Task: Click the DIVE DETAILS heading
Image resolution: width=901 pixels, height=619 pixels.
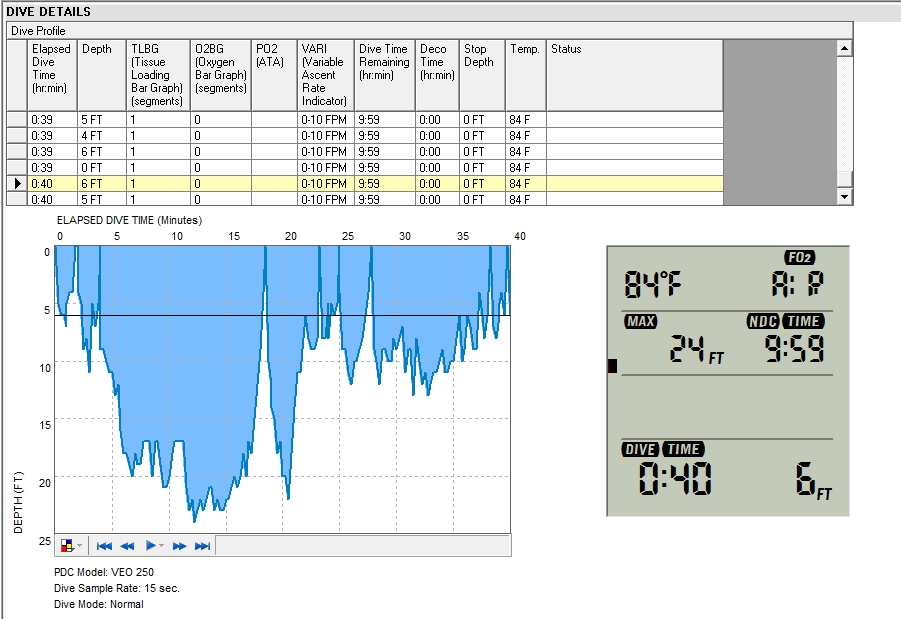Action: tap(48, 11)
